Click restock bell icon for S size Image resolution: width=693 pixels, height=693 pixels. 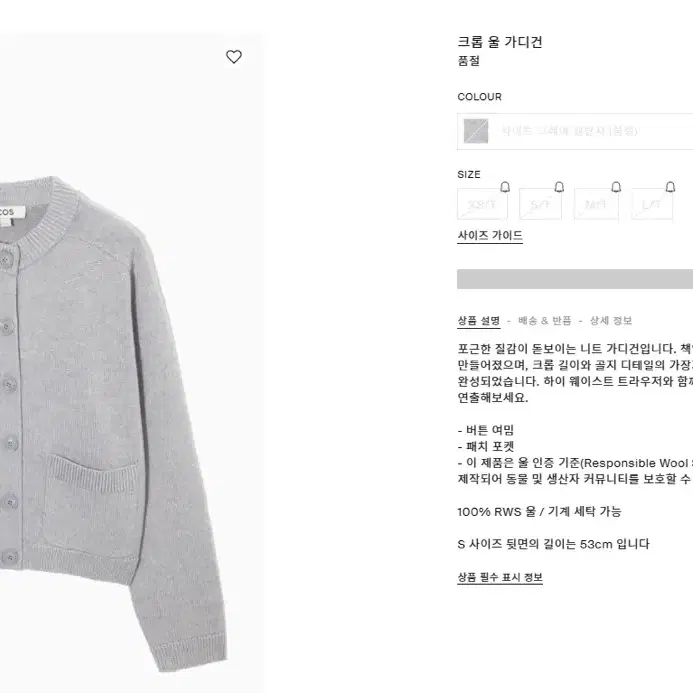tap(559, 187)
